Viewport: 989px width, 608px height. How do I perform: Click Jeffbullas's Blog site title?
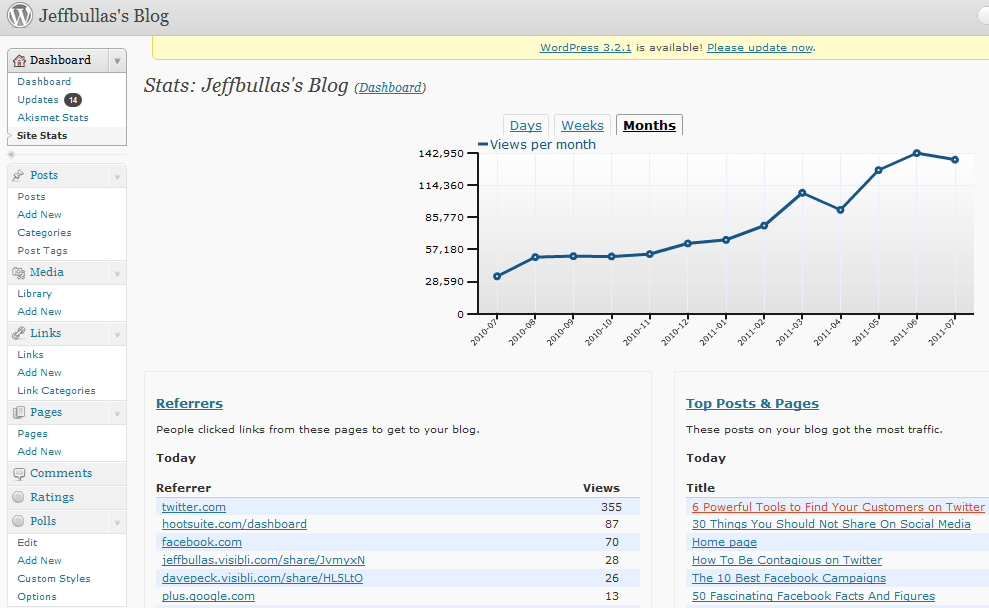[x=104, y=16]
